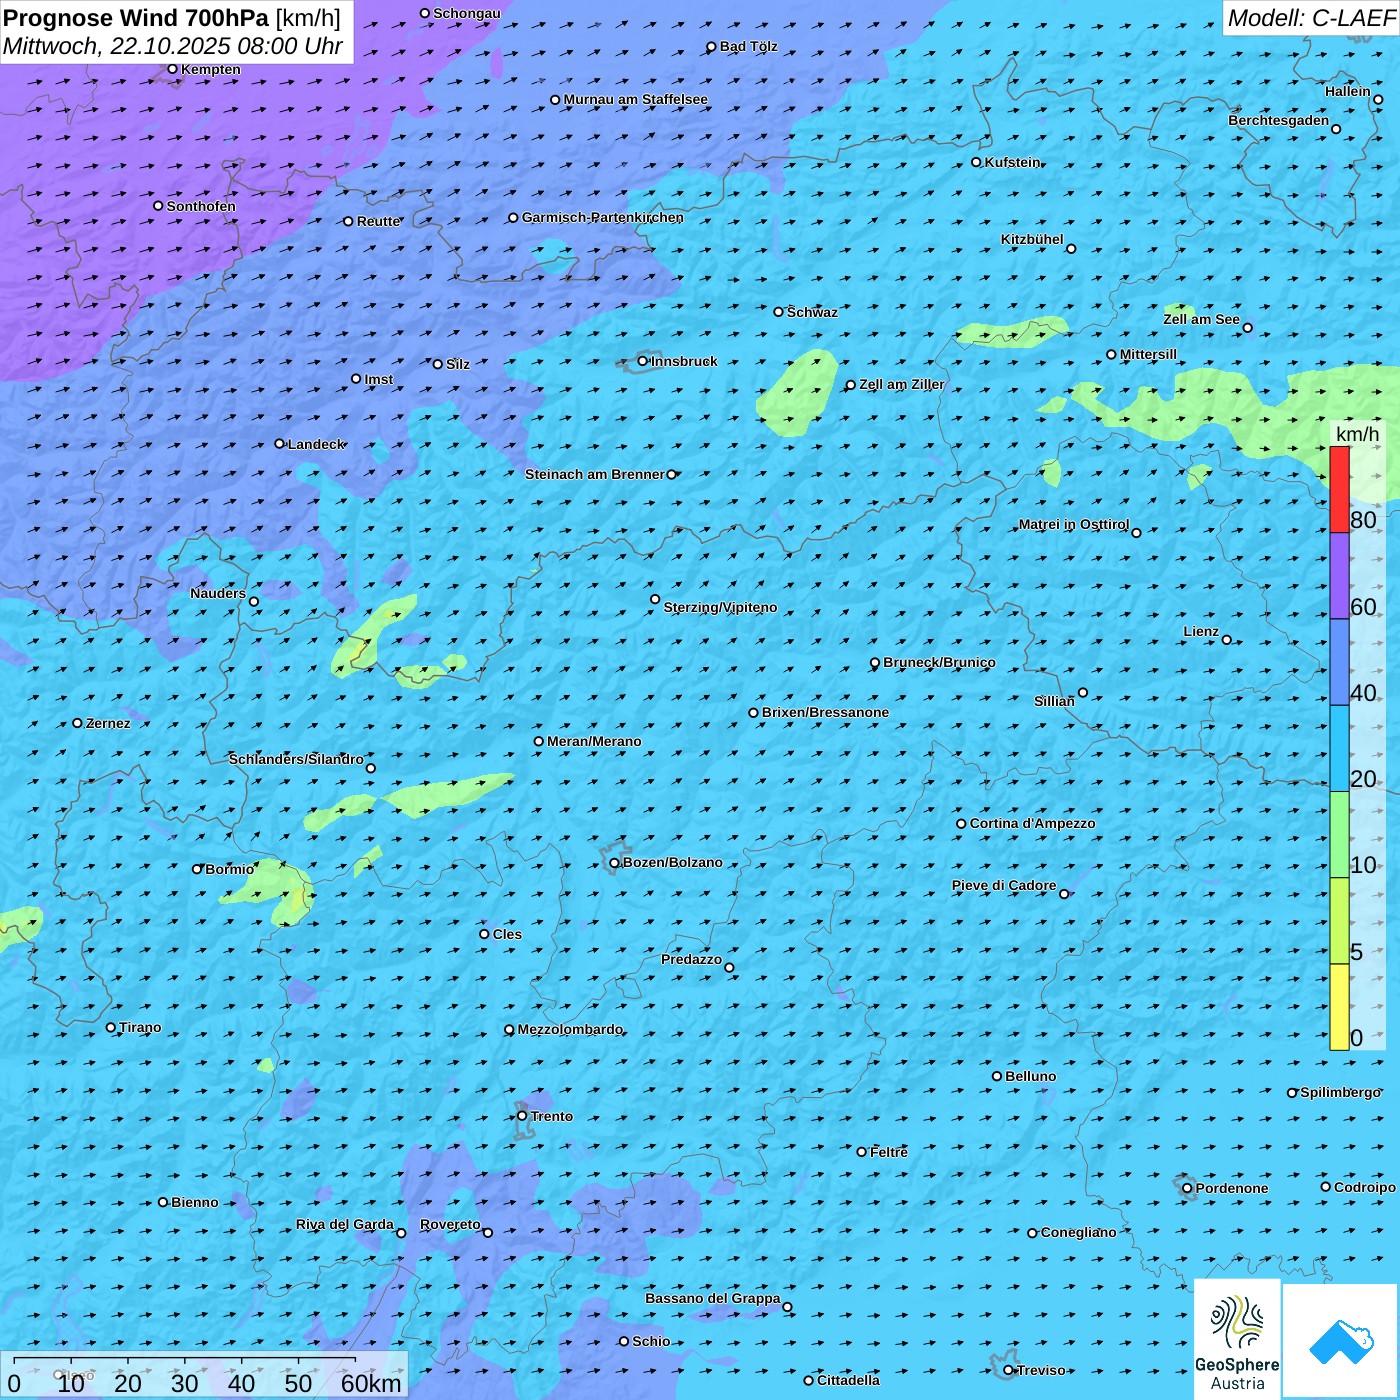Image resolution: width=1400 pixels, height=1400 pixels.
Task: Click the "Meran/Merano" label
Action: 594,741
